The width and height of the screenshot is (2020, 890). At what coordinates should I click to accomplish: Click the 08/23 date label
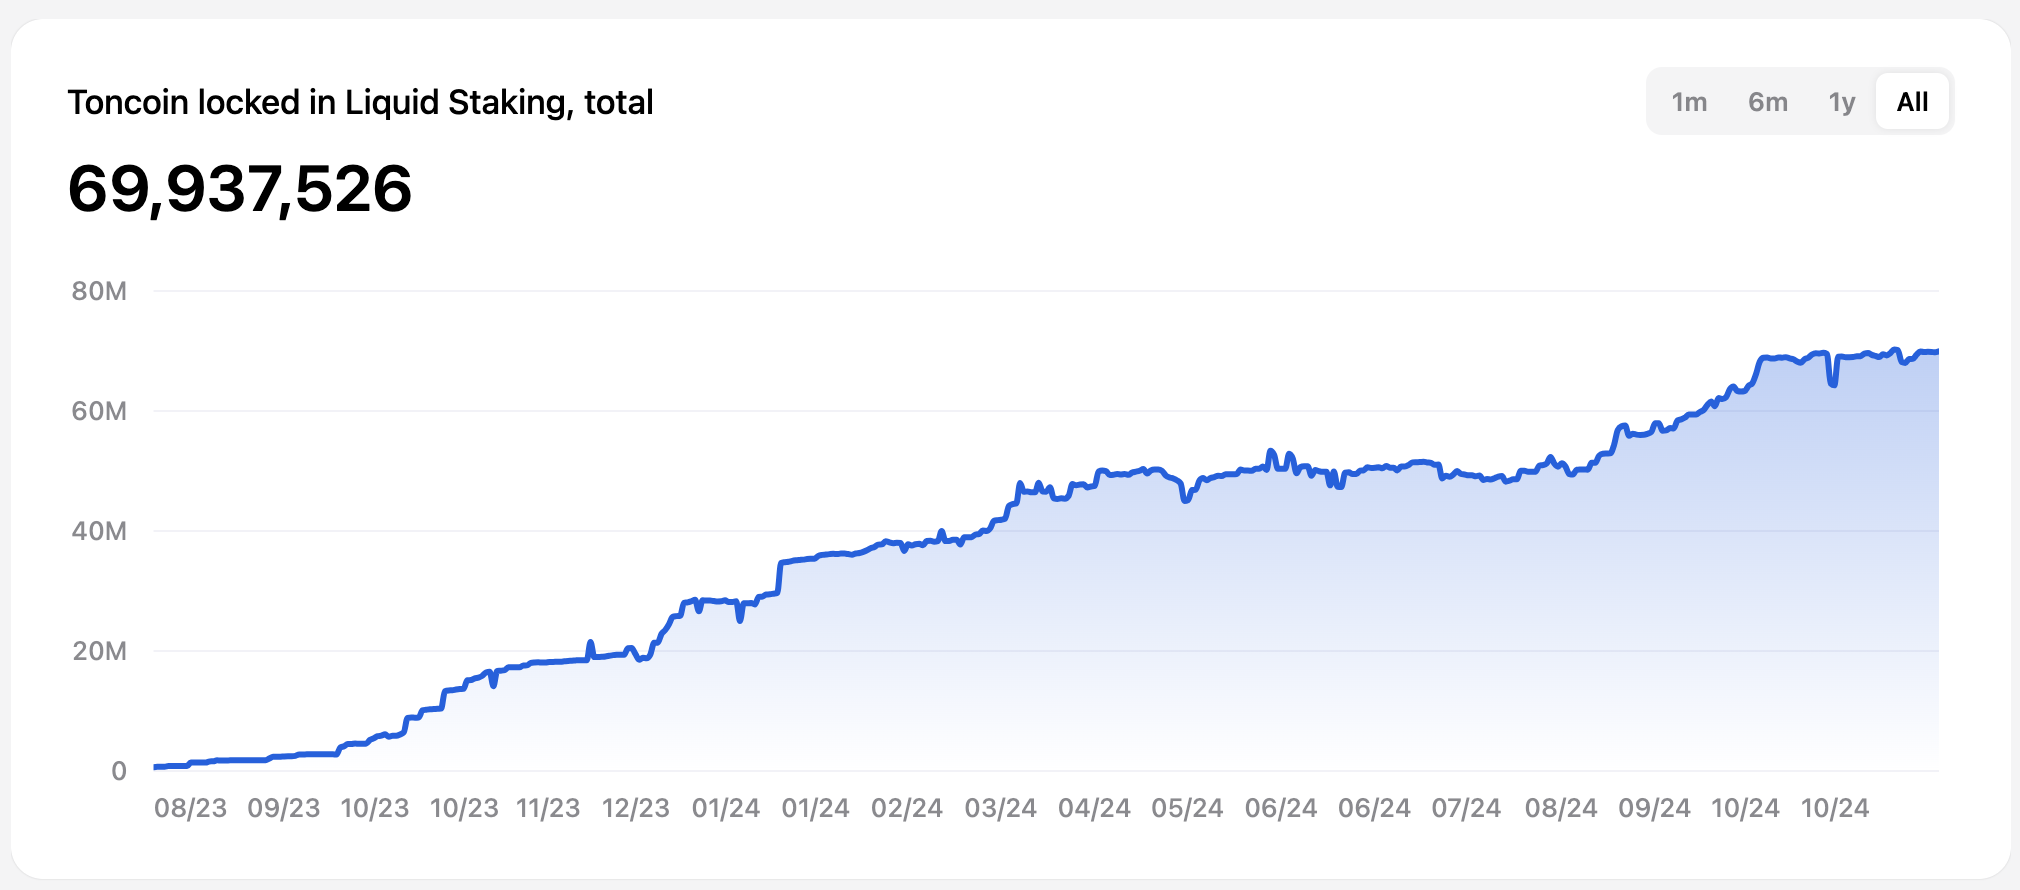[x=190, y=808]
